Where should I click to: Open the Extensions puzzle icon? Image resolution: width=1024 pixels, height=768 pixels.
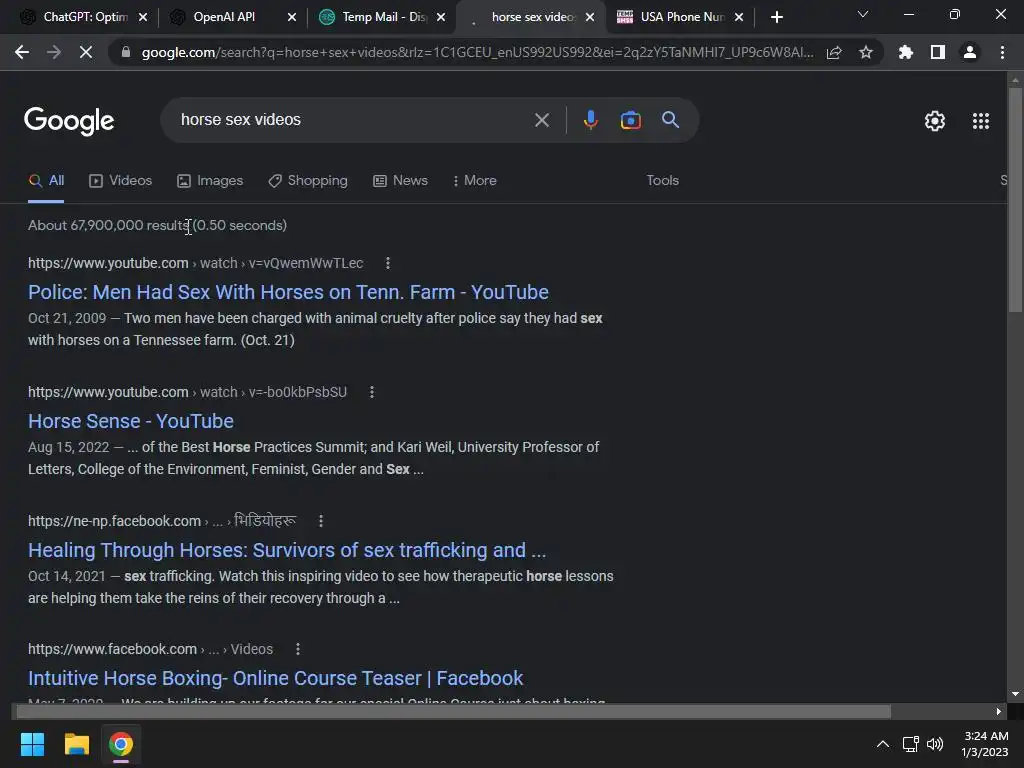tap(905, 52)
